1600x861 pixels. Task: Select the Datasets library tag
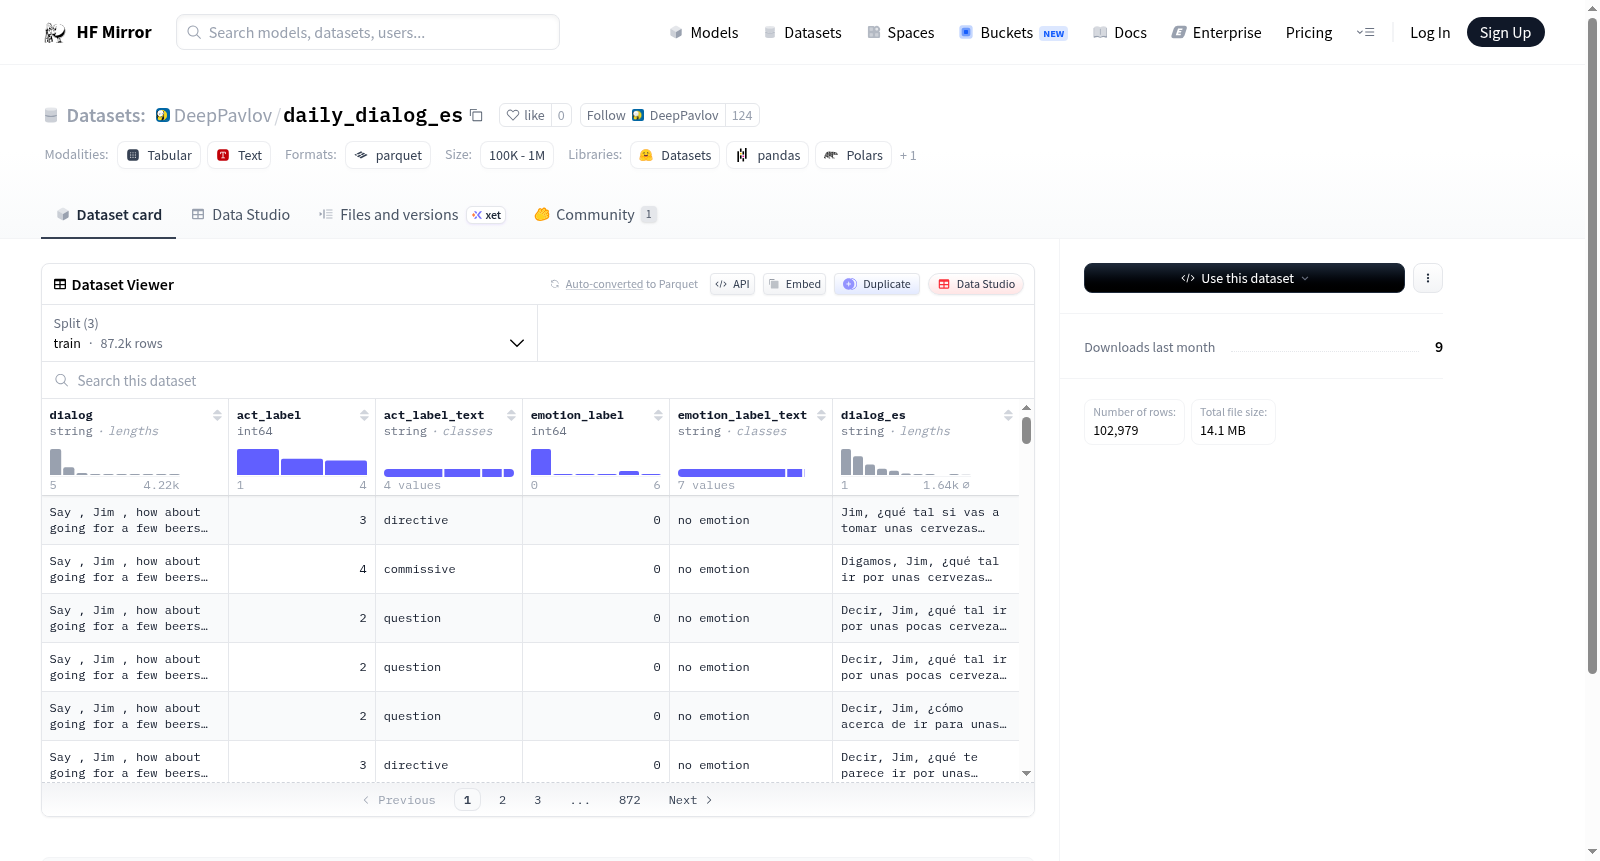coord(675,155)
